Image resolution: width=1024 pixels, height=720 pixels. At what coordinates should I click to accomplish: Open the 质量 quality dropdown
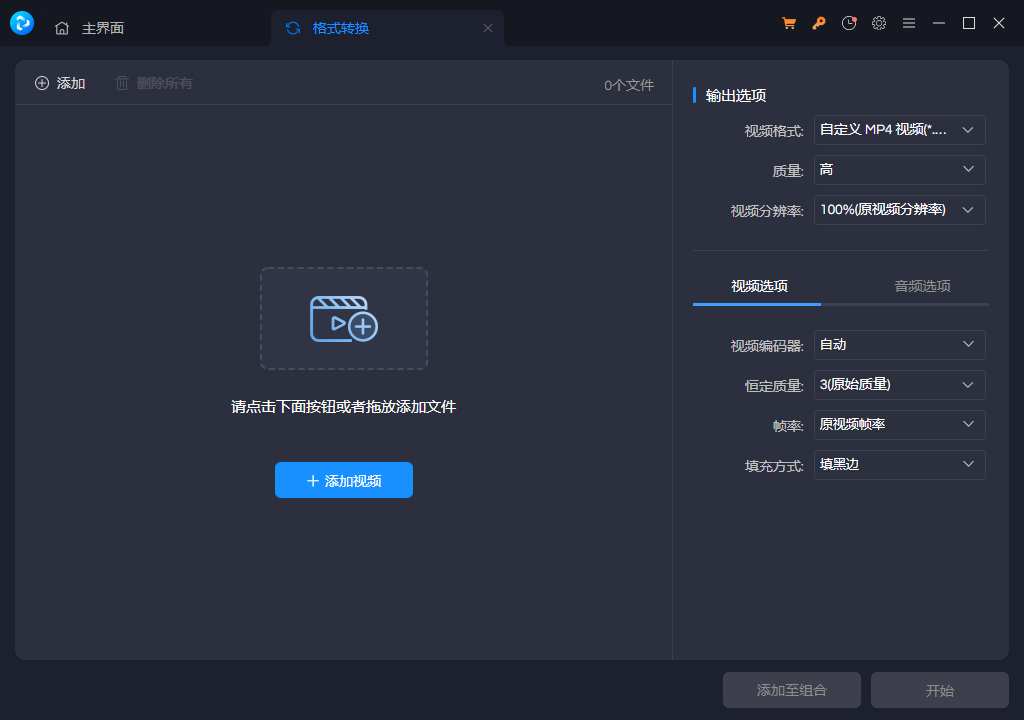898,169
